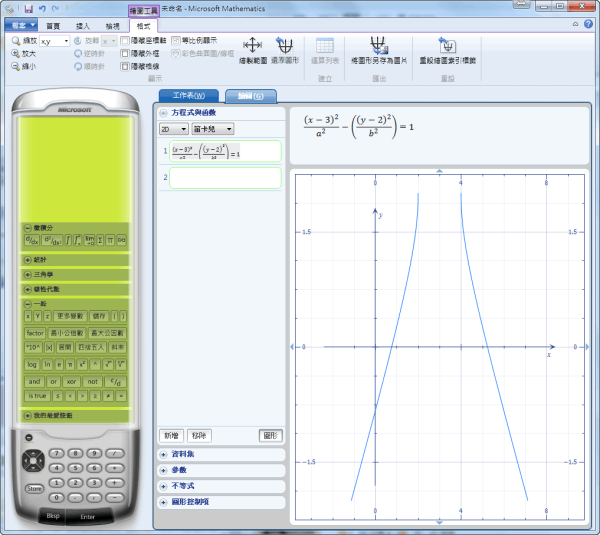Expand the 資料集 (data sets) section
This screenshot has height=535, width=600.
click(x=163, y=453)
